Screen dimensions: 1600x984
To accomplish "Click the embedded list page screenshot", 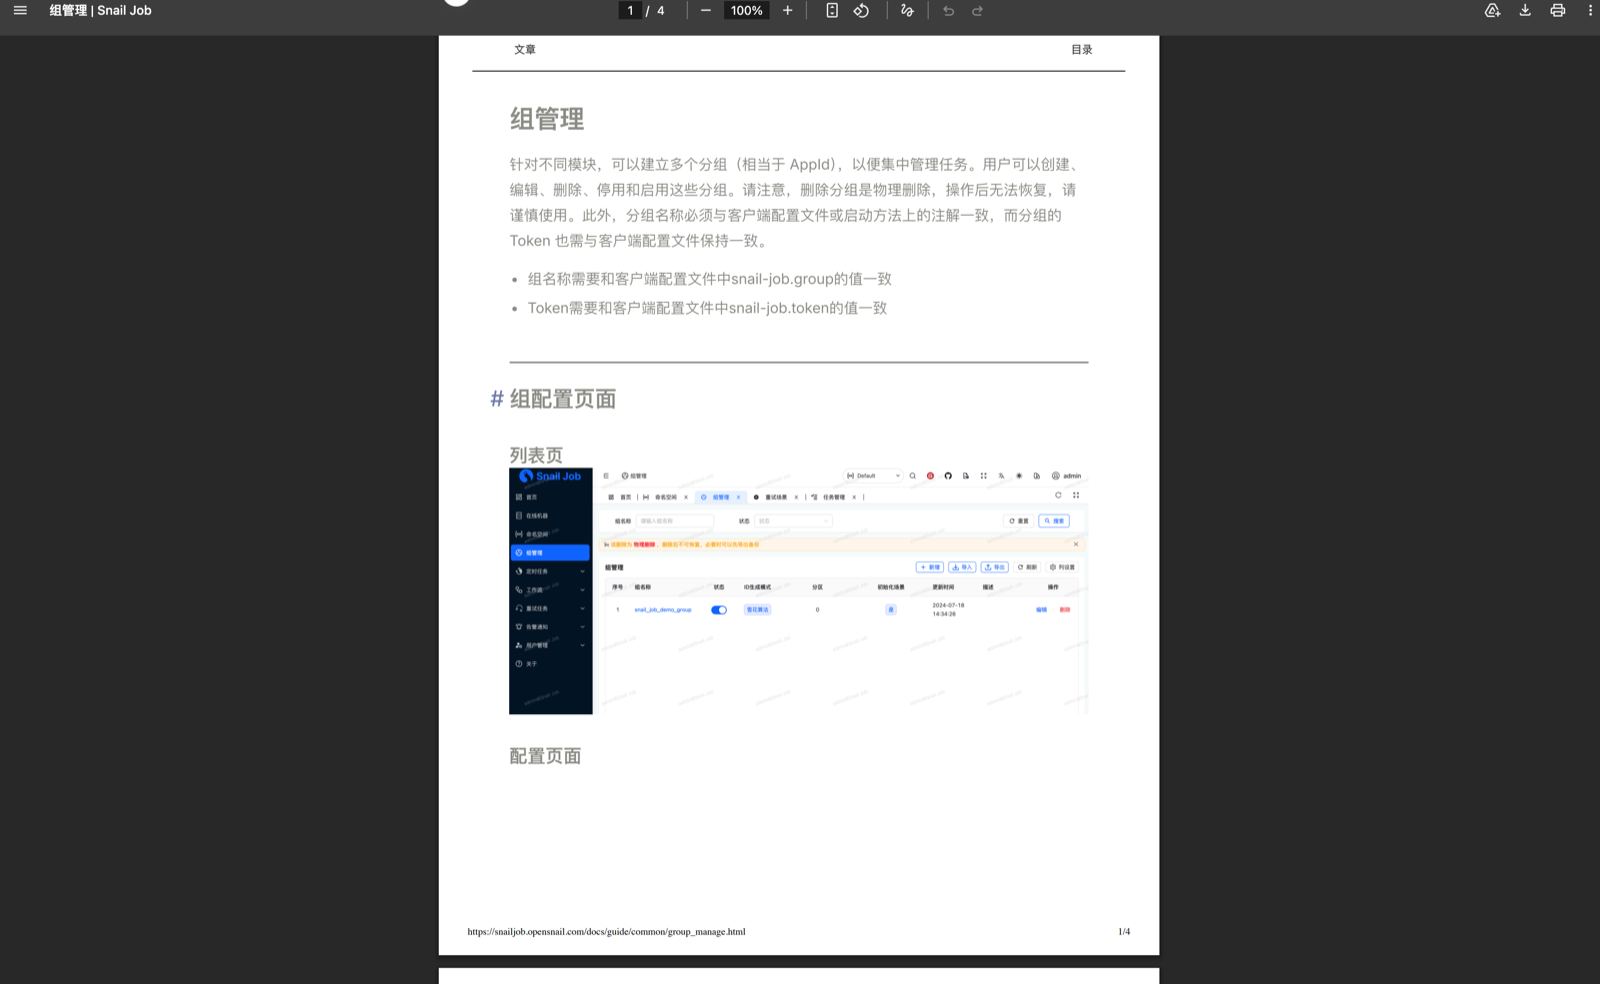I will (798, 591).
